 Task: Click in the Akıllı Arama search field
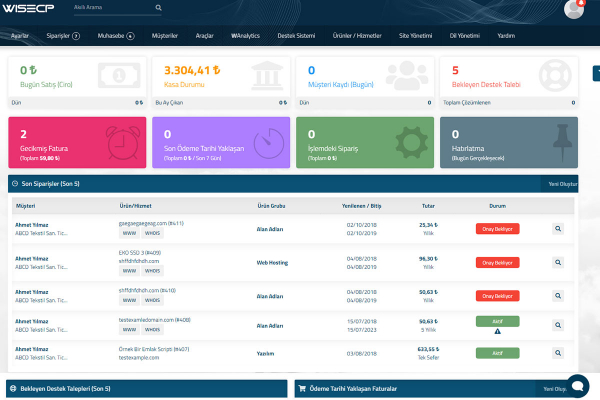coord(112,8)
